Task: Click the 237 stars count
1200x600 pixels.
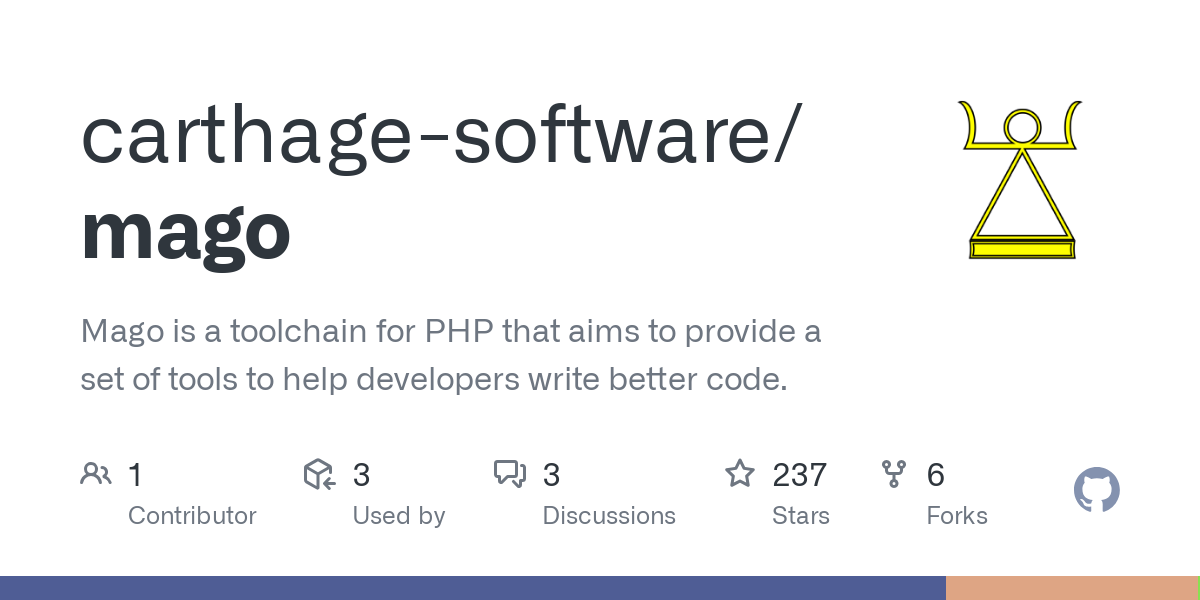Action: pyautogui.click(x=799, y=475)
